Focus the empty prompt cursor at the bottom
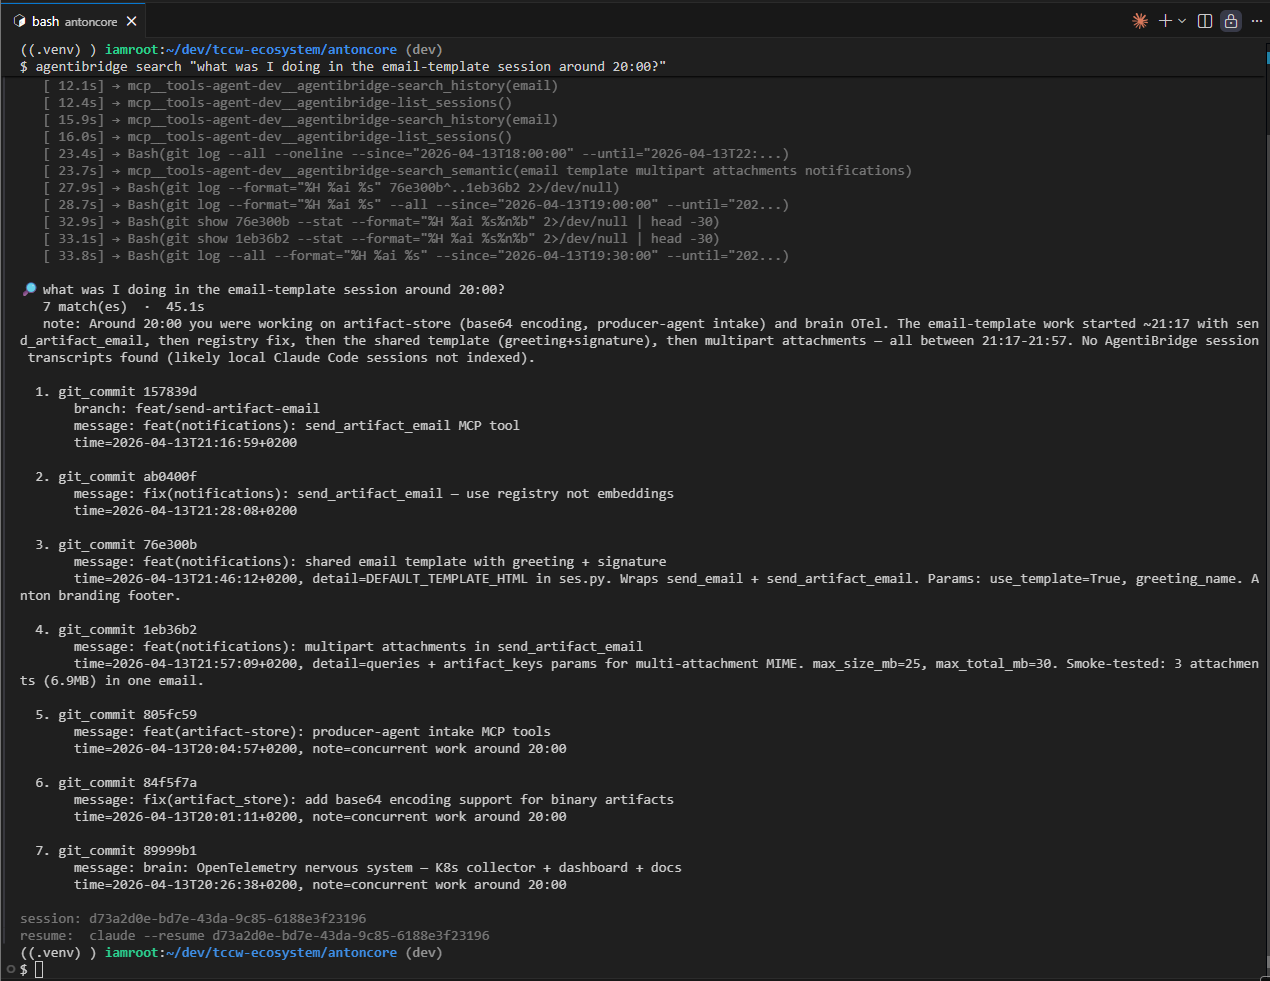The width and height of the screenshot is (1270, 981). [x=39, y=970]
